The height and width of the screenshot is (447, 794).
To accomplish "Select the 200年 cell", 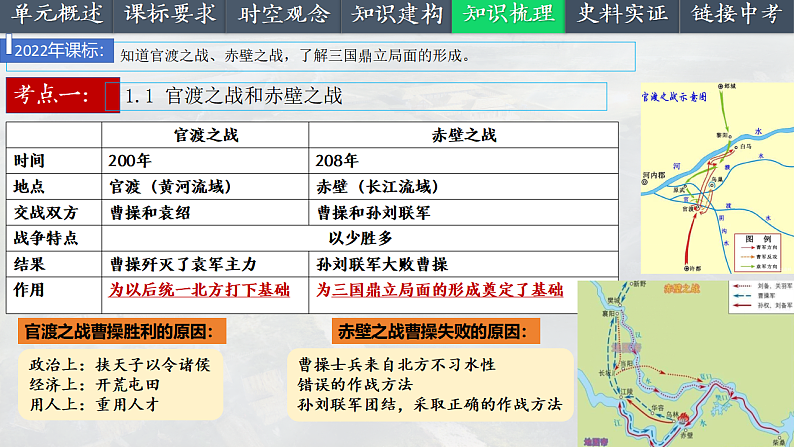I will (205, 161).
